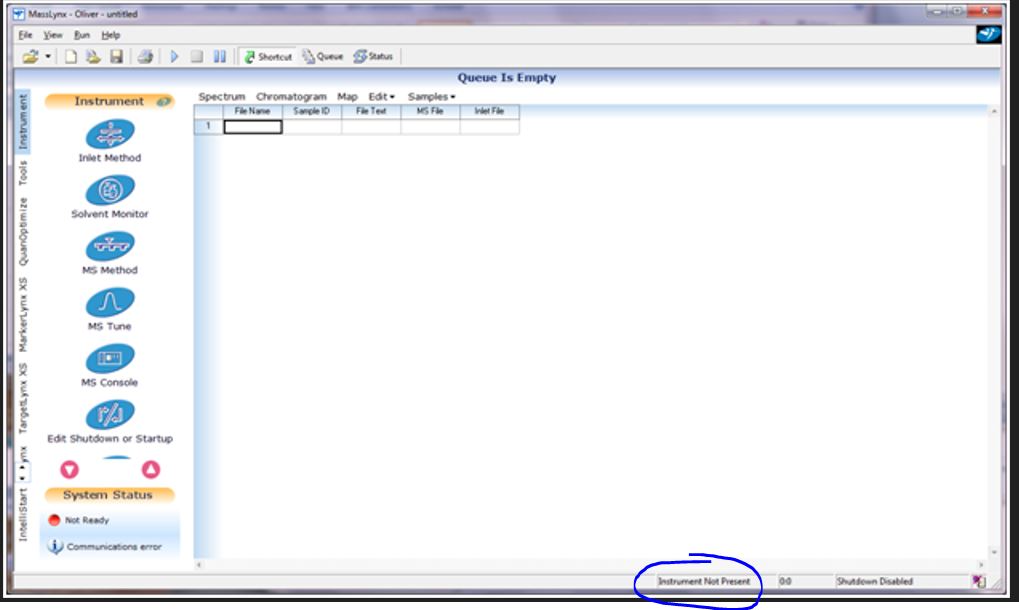Click the vertical tab strip scroll arrows
Screen dimensions: 1019x610
[22, 472]
